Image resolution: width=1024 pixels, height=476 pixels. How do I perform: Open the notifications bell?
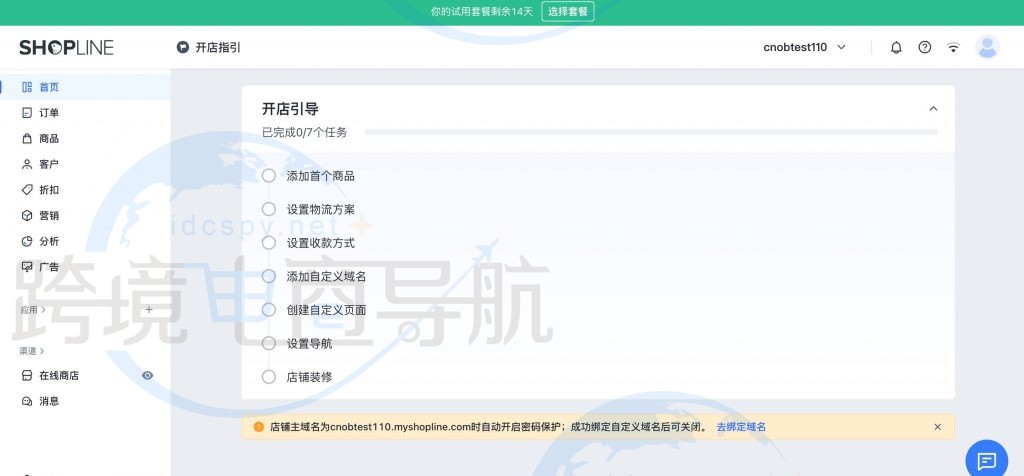[x=896, y=48]
